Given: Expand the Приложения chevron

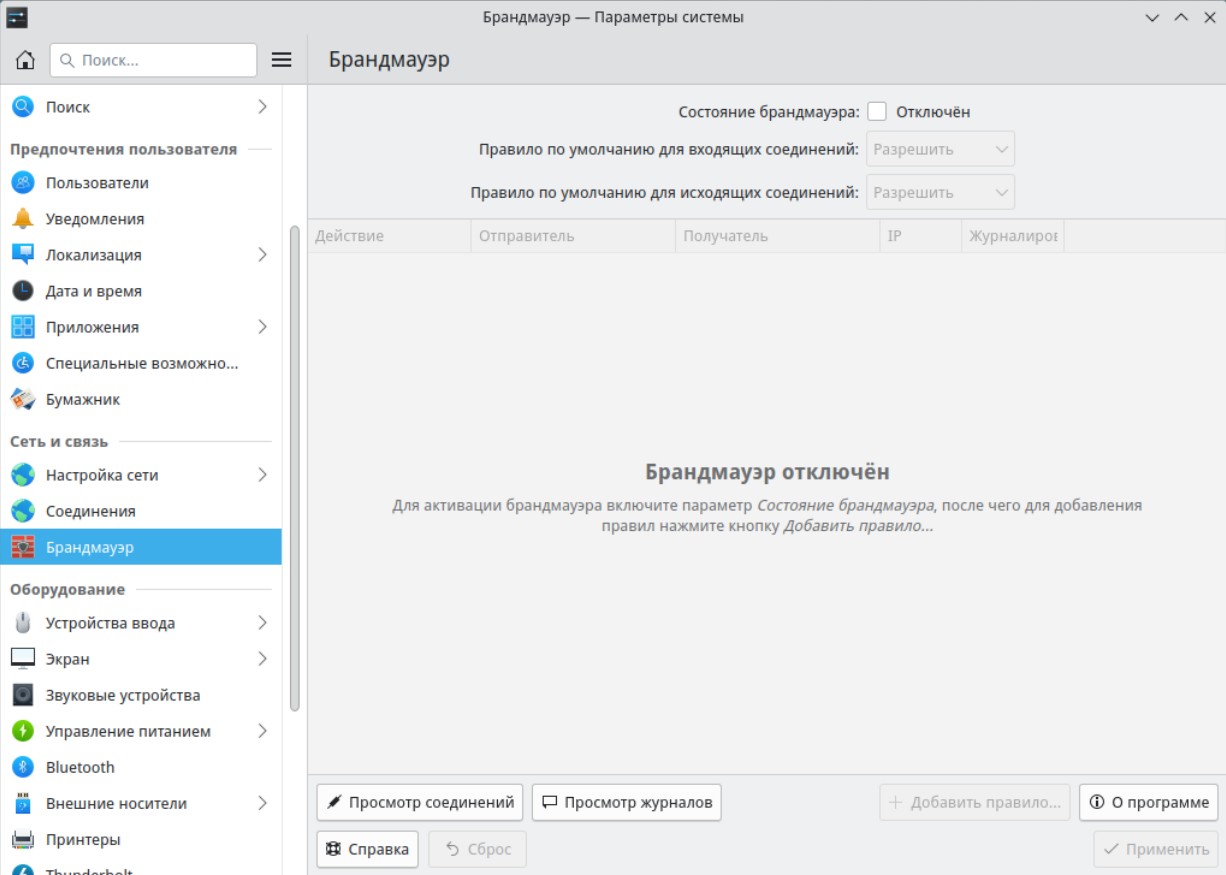Looking at the screenshot, I should click(x=262, y=327).
